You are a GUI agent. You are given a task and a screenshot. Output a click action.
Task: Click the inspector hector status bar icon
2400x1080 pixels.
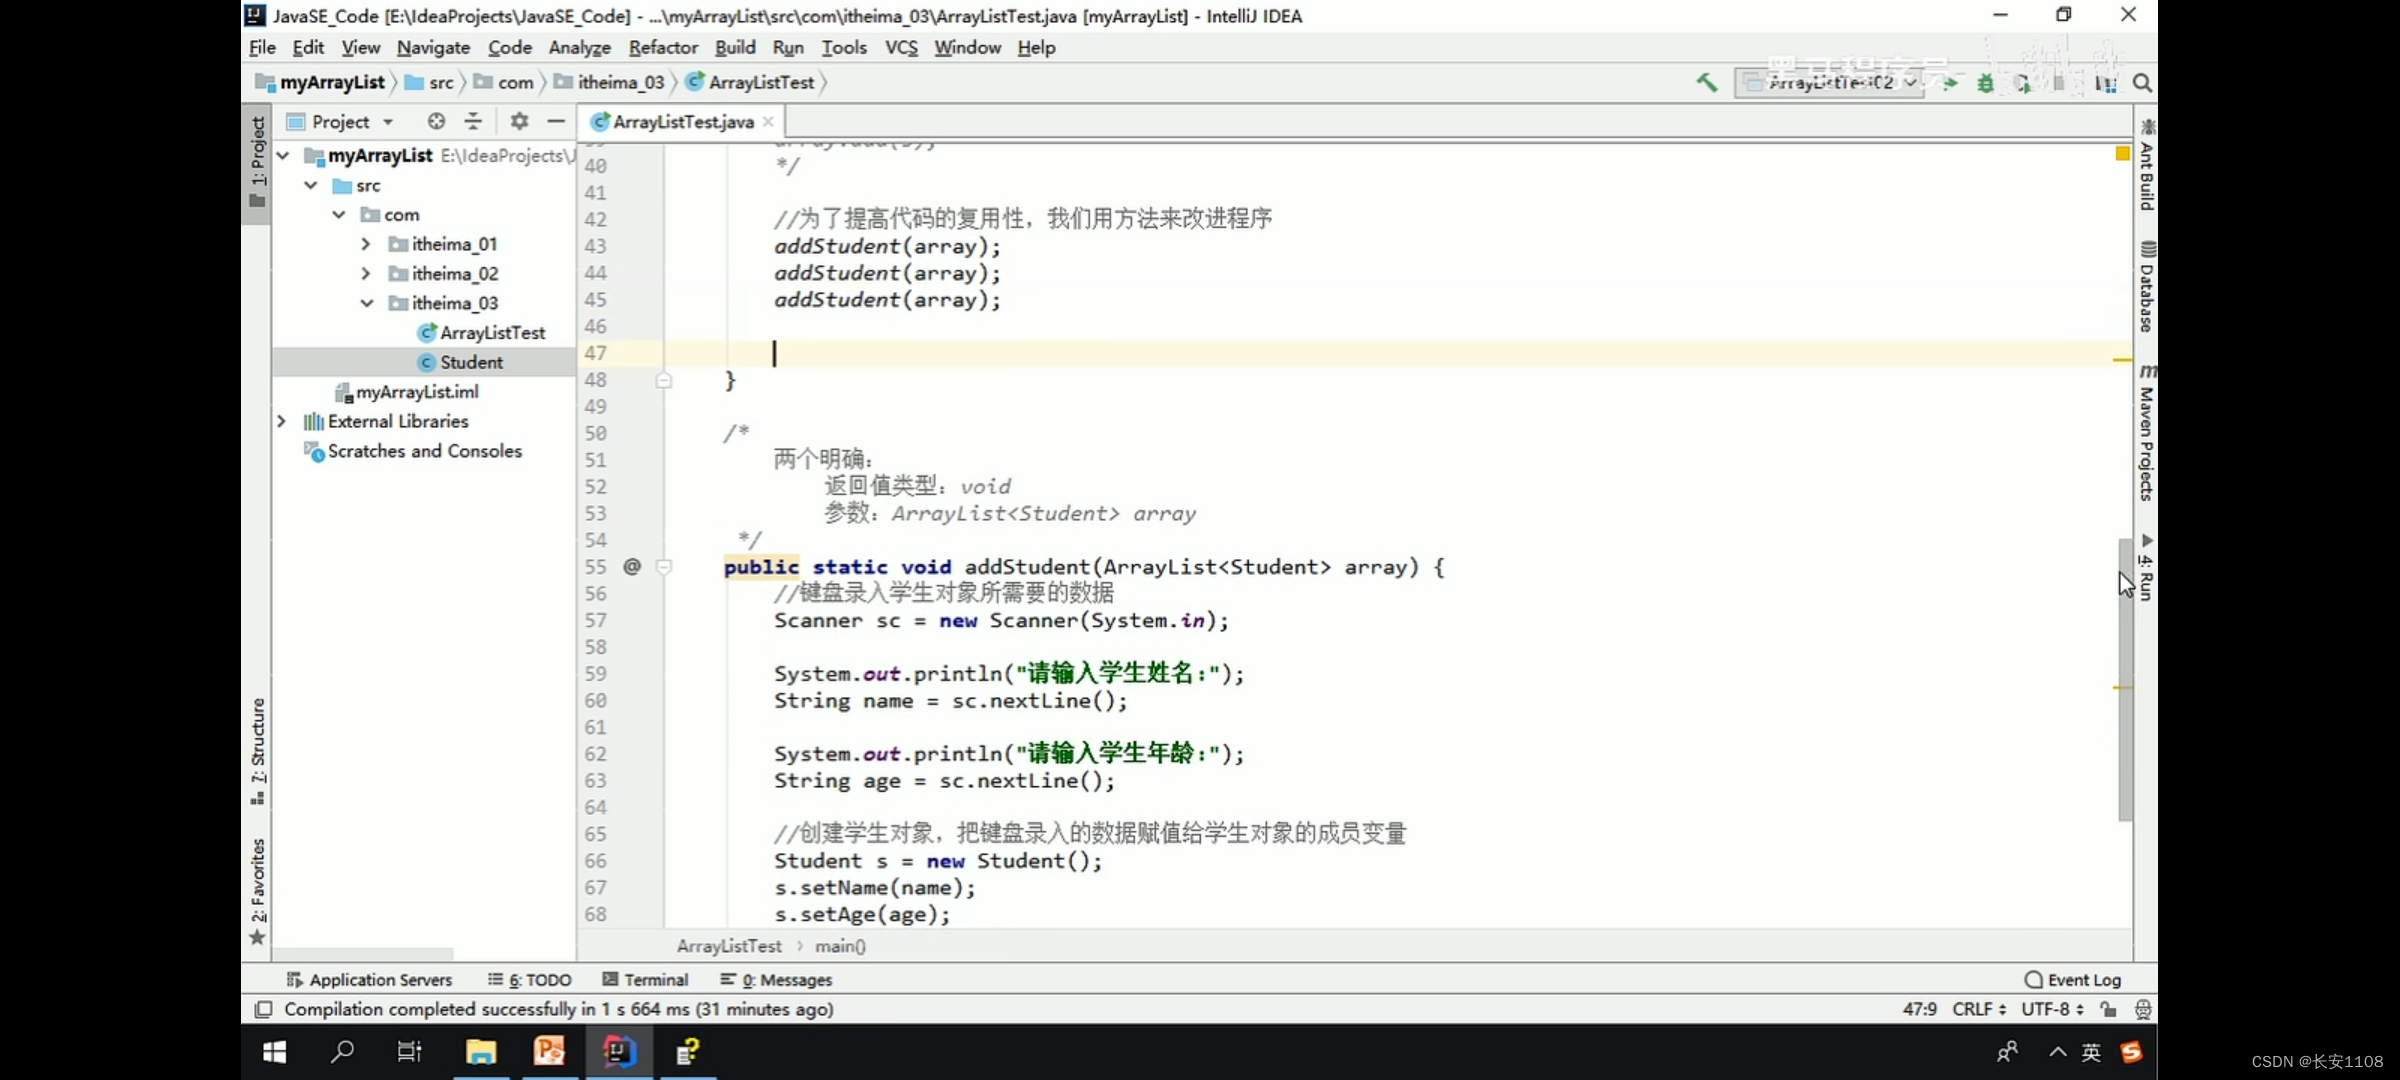click(2142, 1009)
